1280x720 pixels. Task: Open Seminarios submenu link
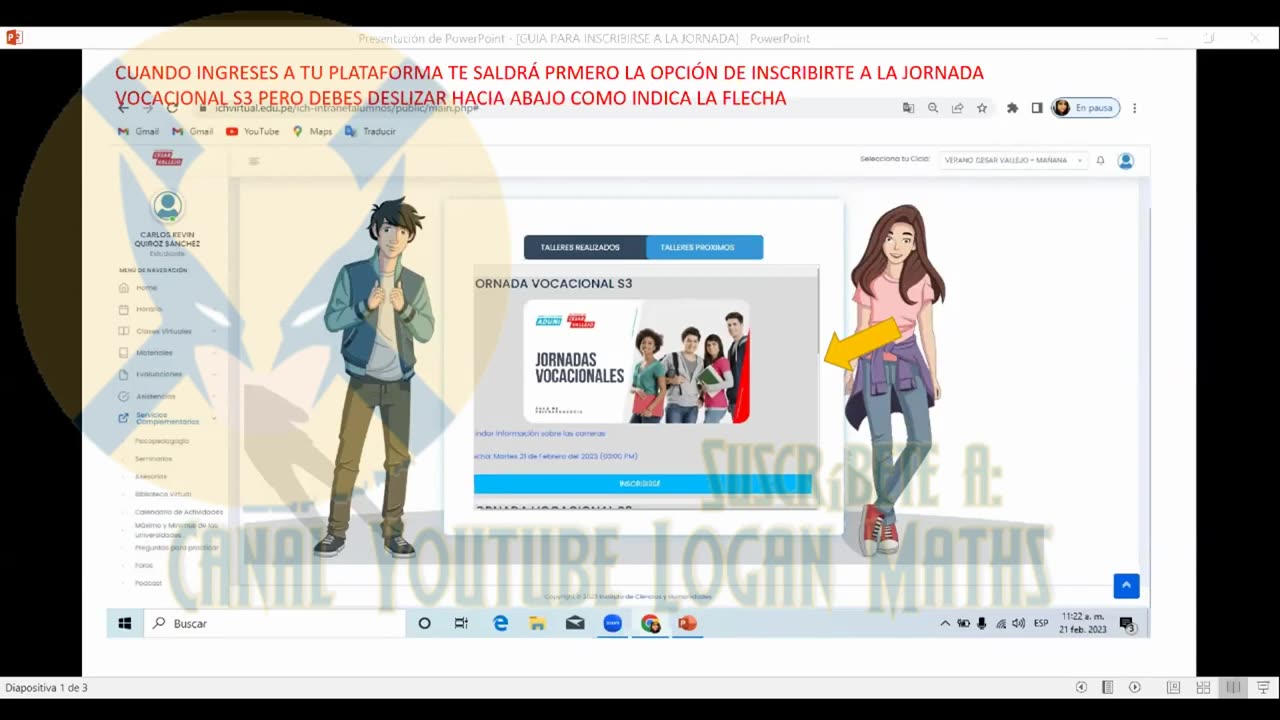click(x=153, y=459)
